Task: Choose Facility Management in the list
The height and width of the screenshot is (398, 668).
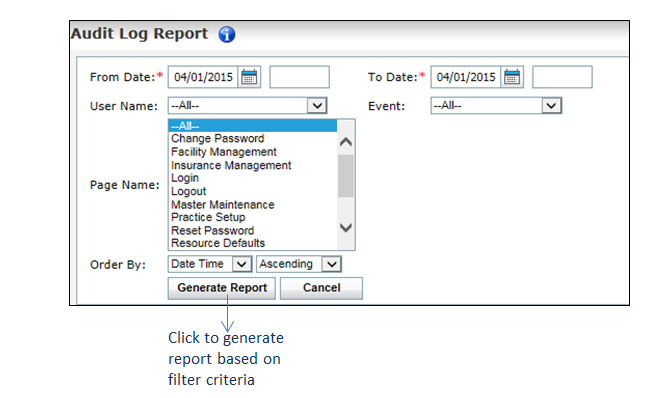Action: (224, 152)
